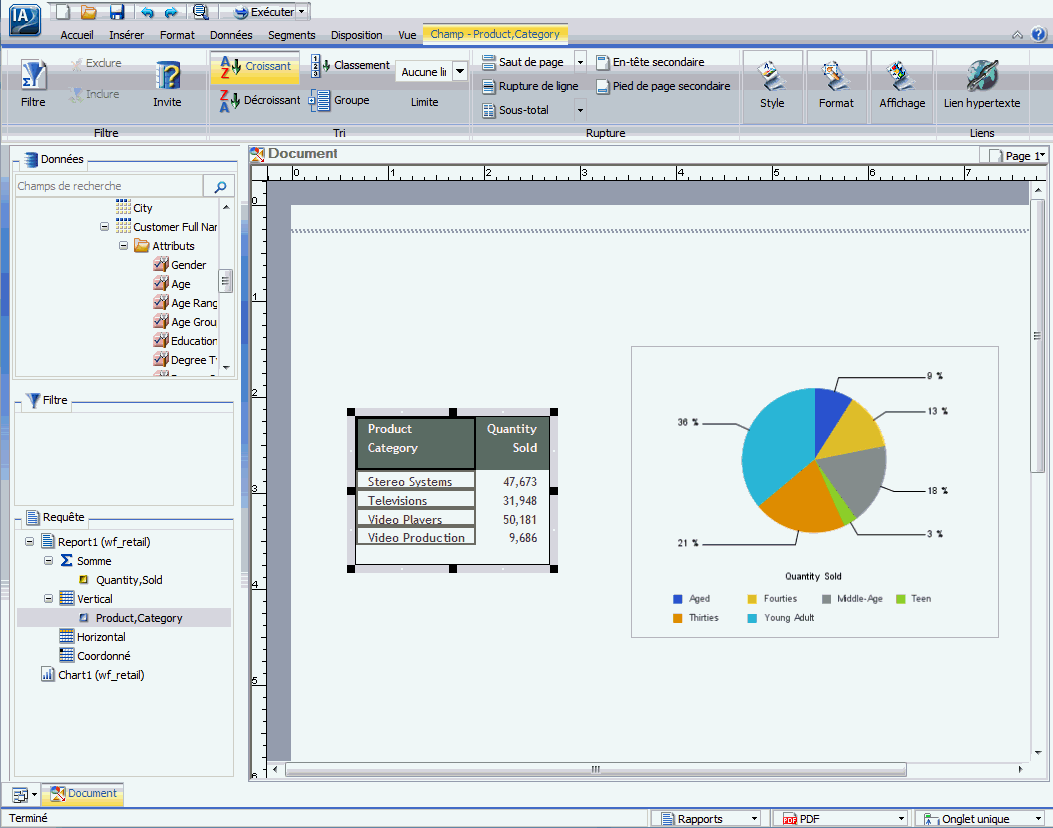This screenshot has width=1053, height=828.
Task: Open preview with the magnifier page icon
Action: point(200,11)
